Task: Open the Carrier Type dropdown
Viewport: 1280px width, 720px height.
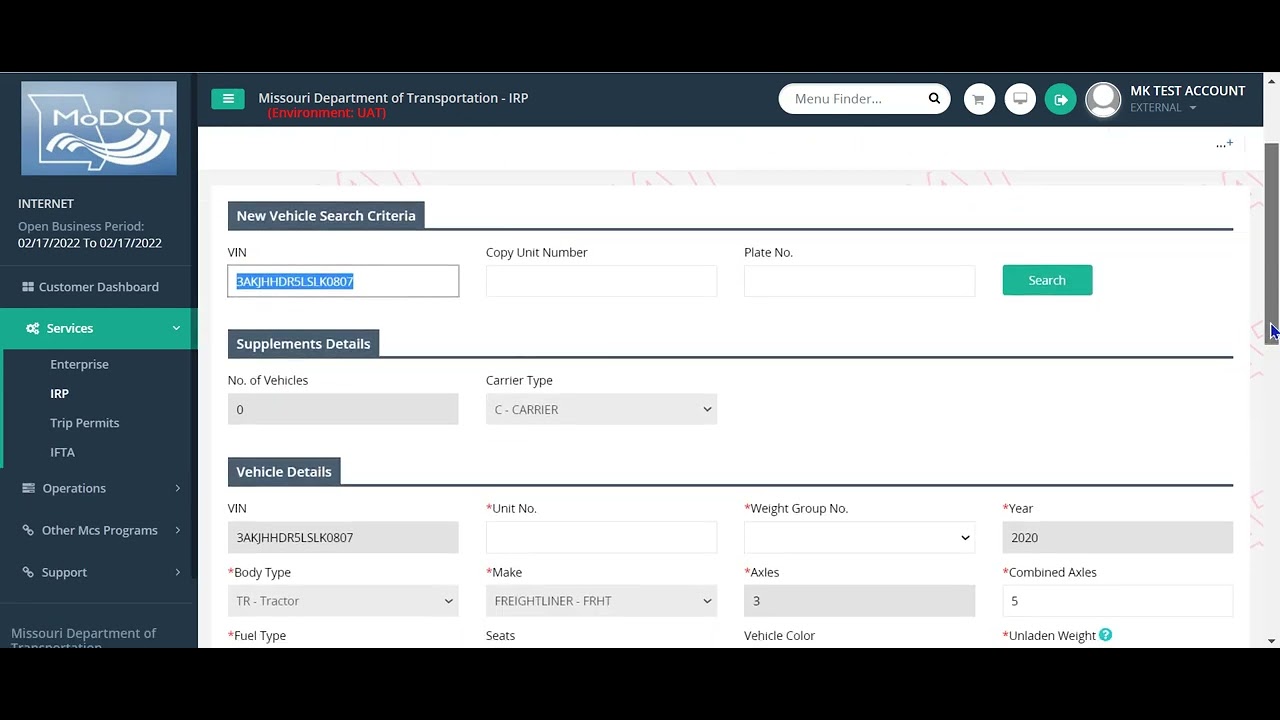Action: [x=601, y=409]
